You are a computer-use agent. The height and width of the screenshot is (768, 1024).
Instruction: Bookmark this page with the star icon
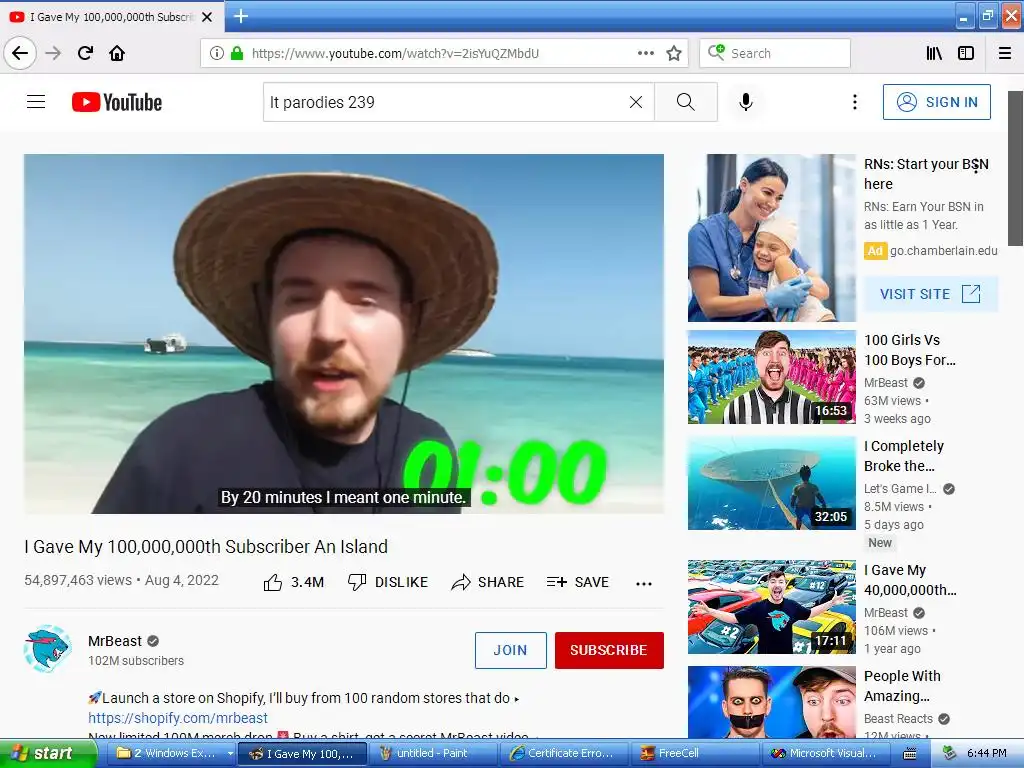674,53
